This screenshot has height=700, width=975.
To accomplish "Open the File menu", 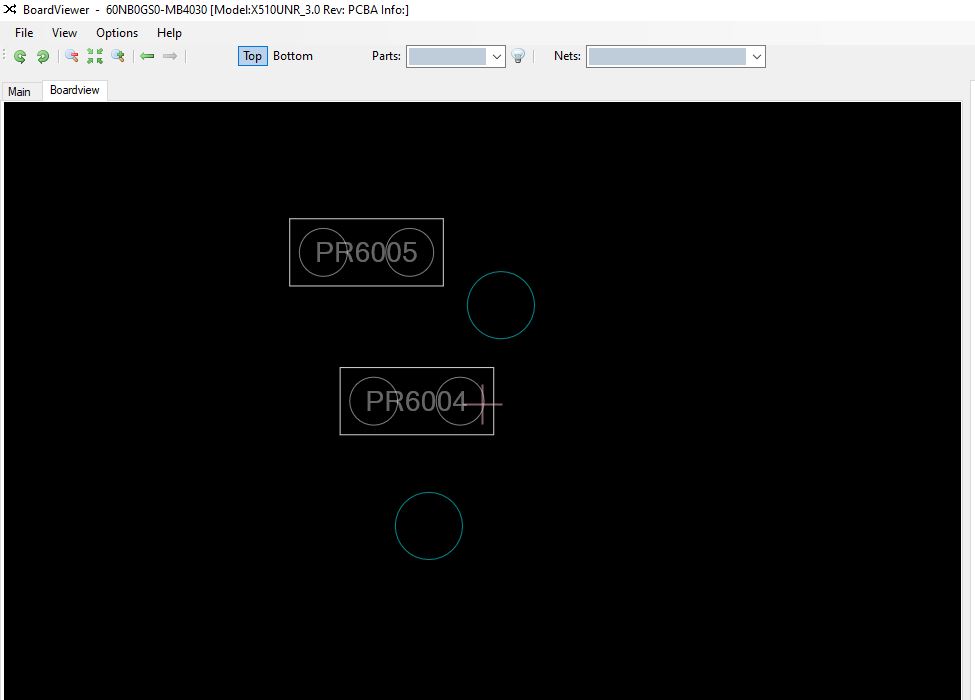I will coord(24,33).
